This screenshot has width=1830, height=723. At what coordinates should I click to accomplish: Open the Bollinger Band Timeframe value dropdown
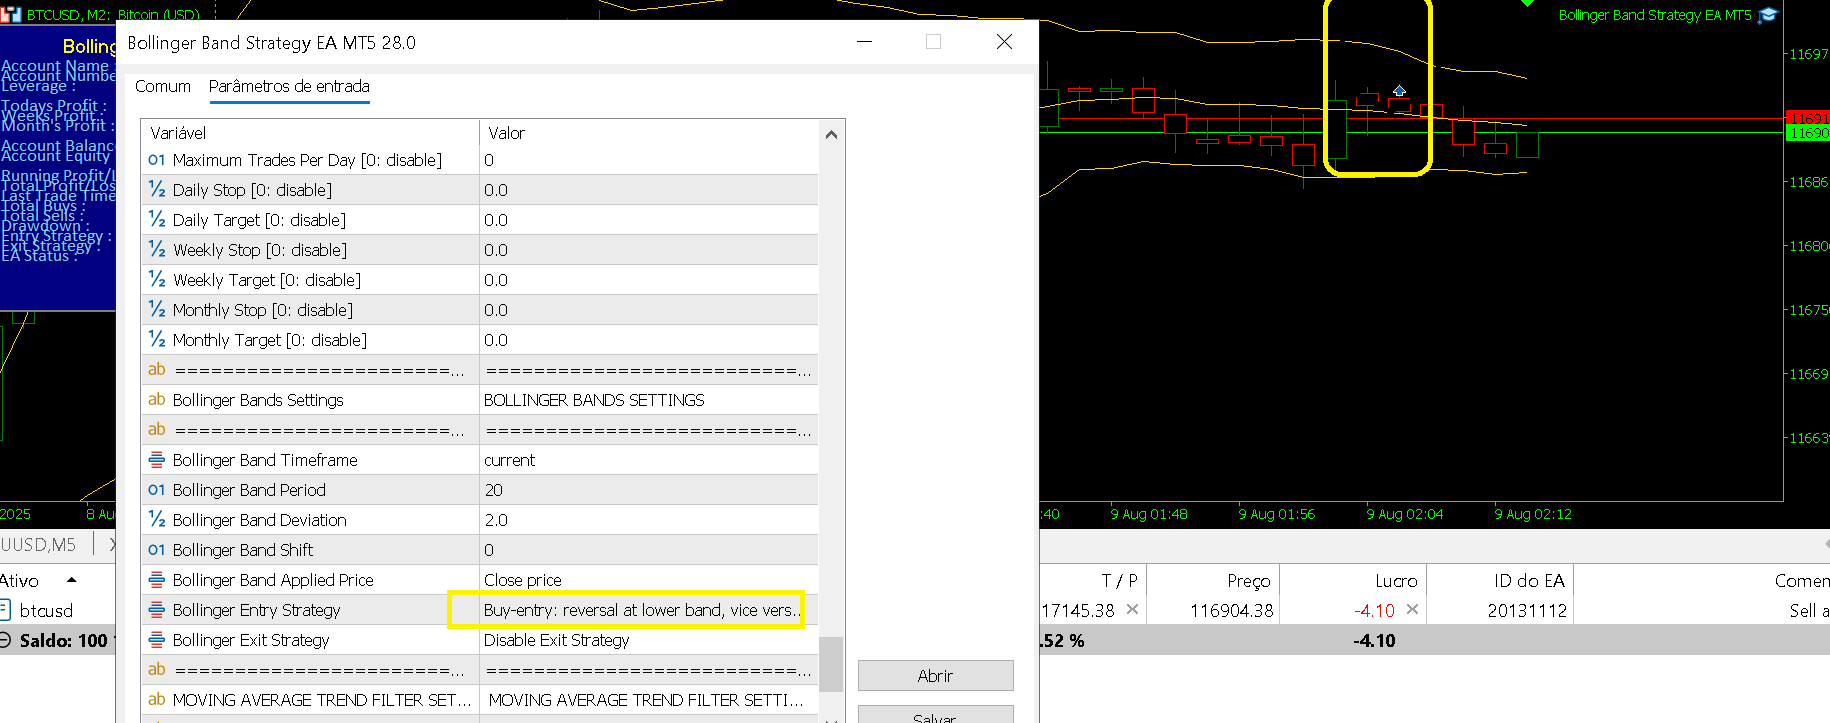click(x=649, y=460)
